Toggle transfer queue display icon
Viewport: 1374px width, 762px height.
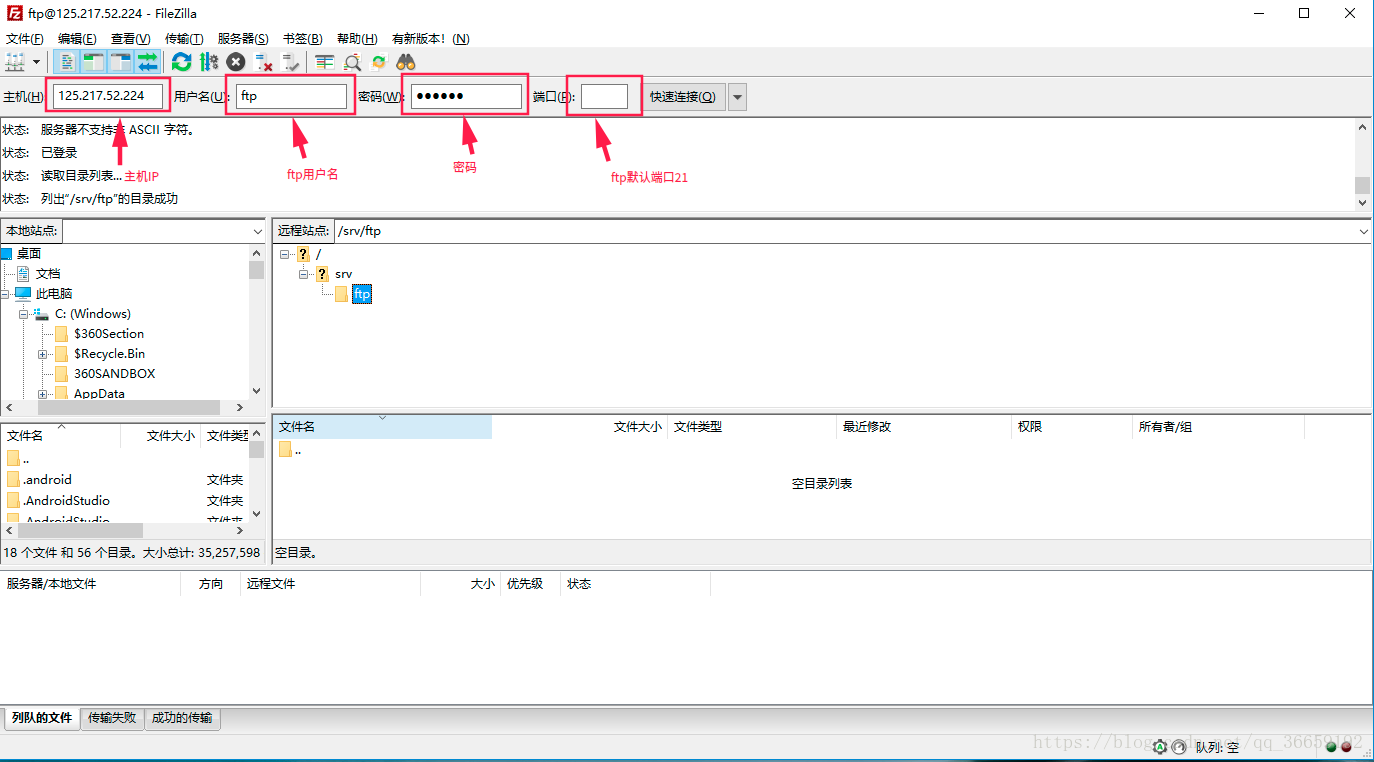(x=148, y=62)
